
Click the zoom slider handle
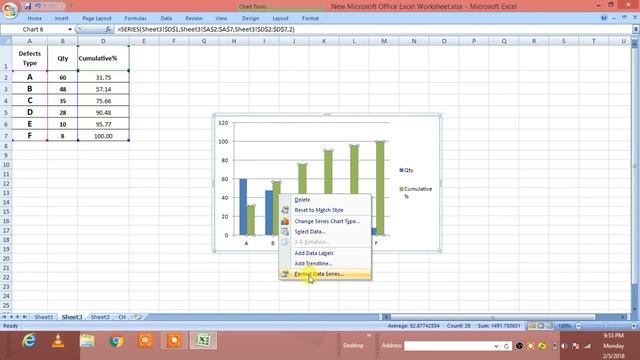point(606,326)
